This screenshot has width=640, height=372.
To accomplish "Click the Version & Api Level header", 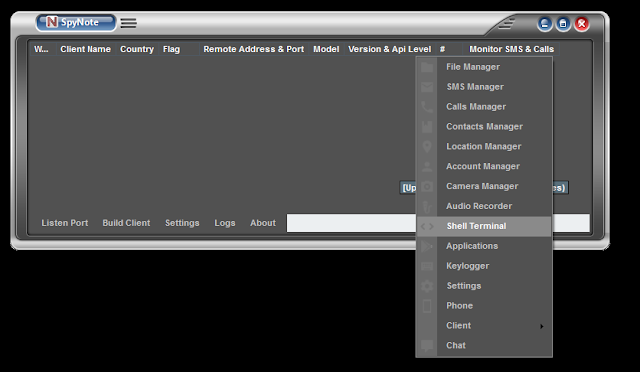I will [389, 49].
